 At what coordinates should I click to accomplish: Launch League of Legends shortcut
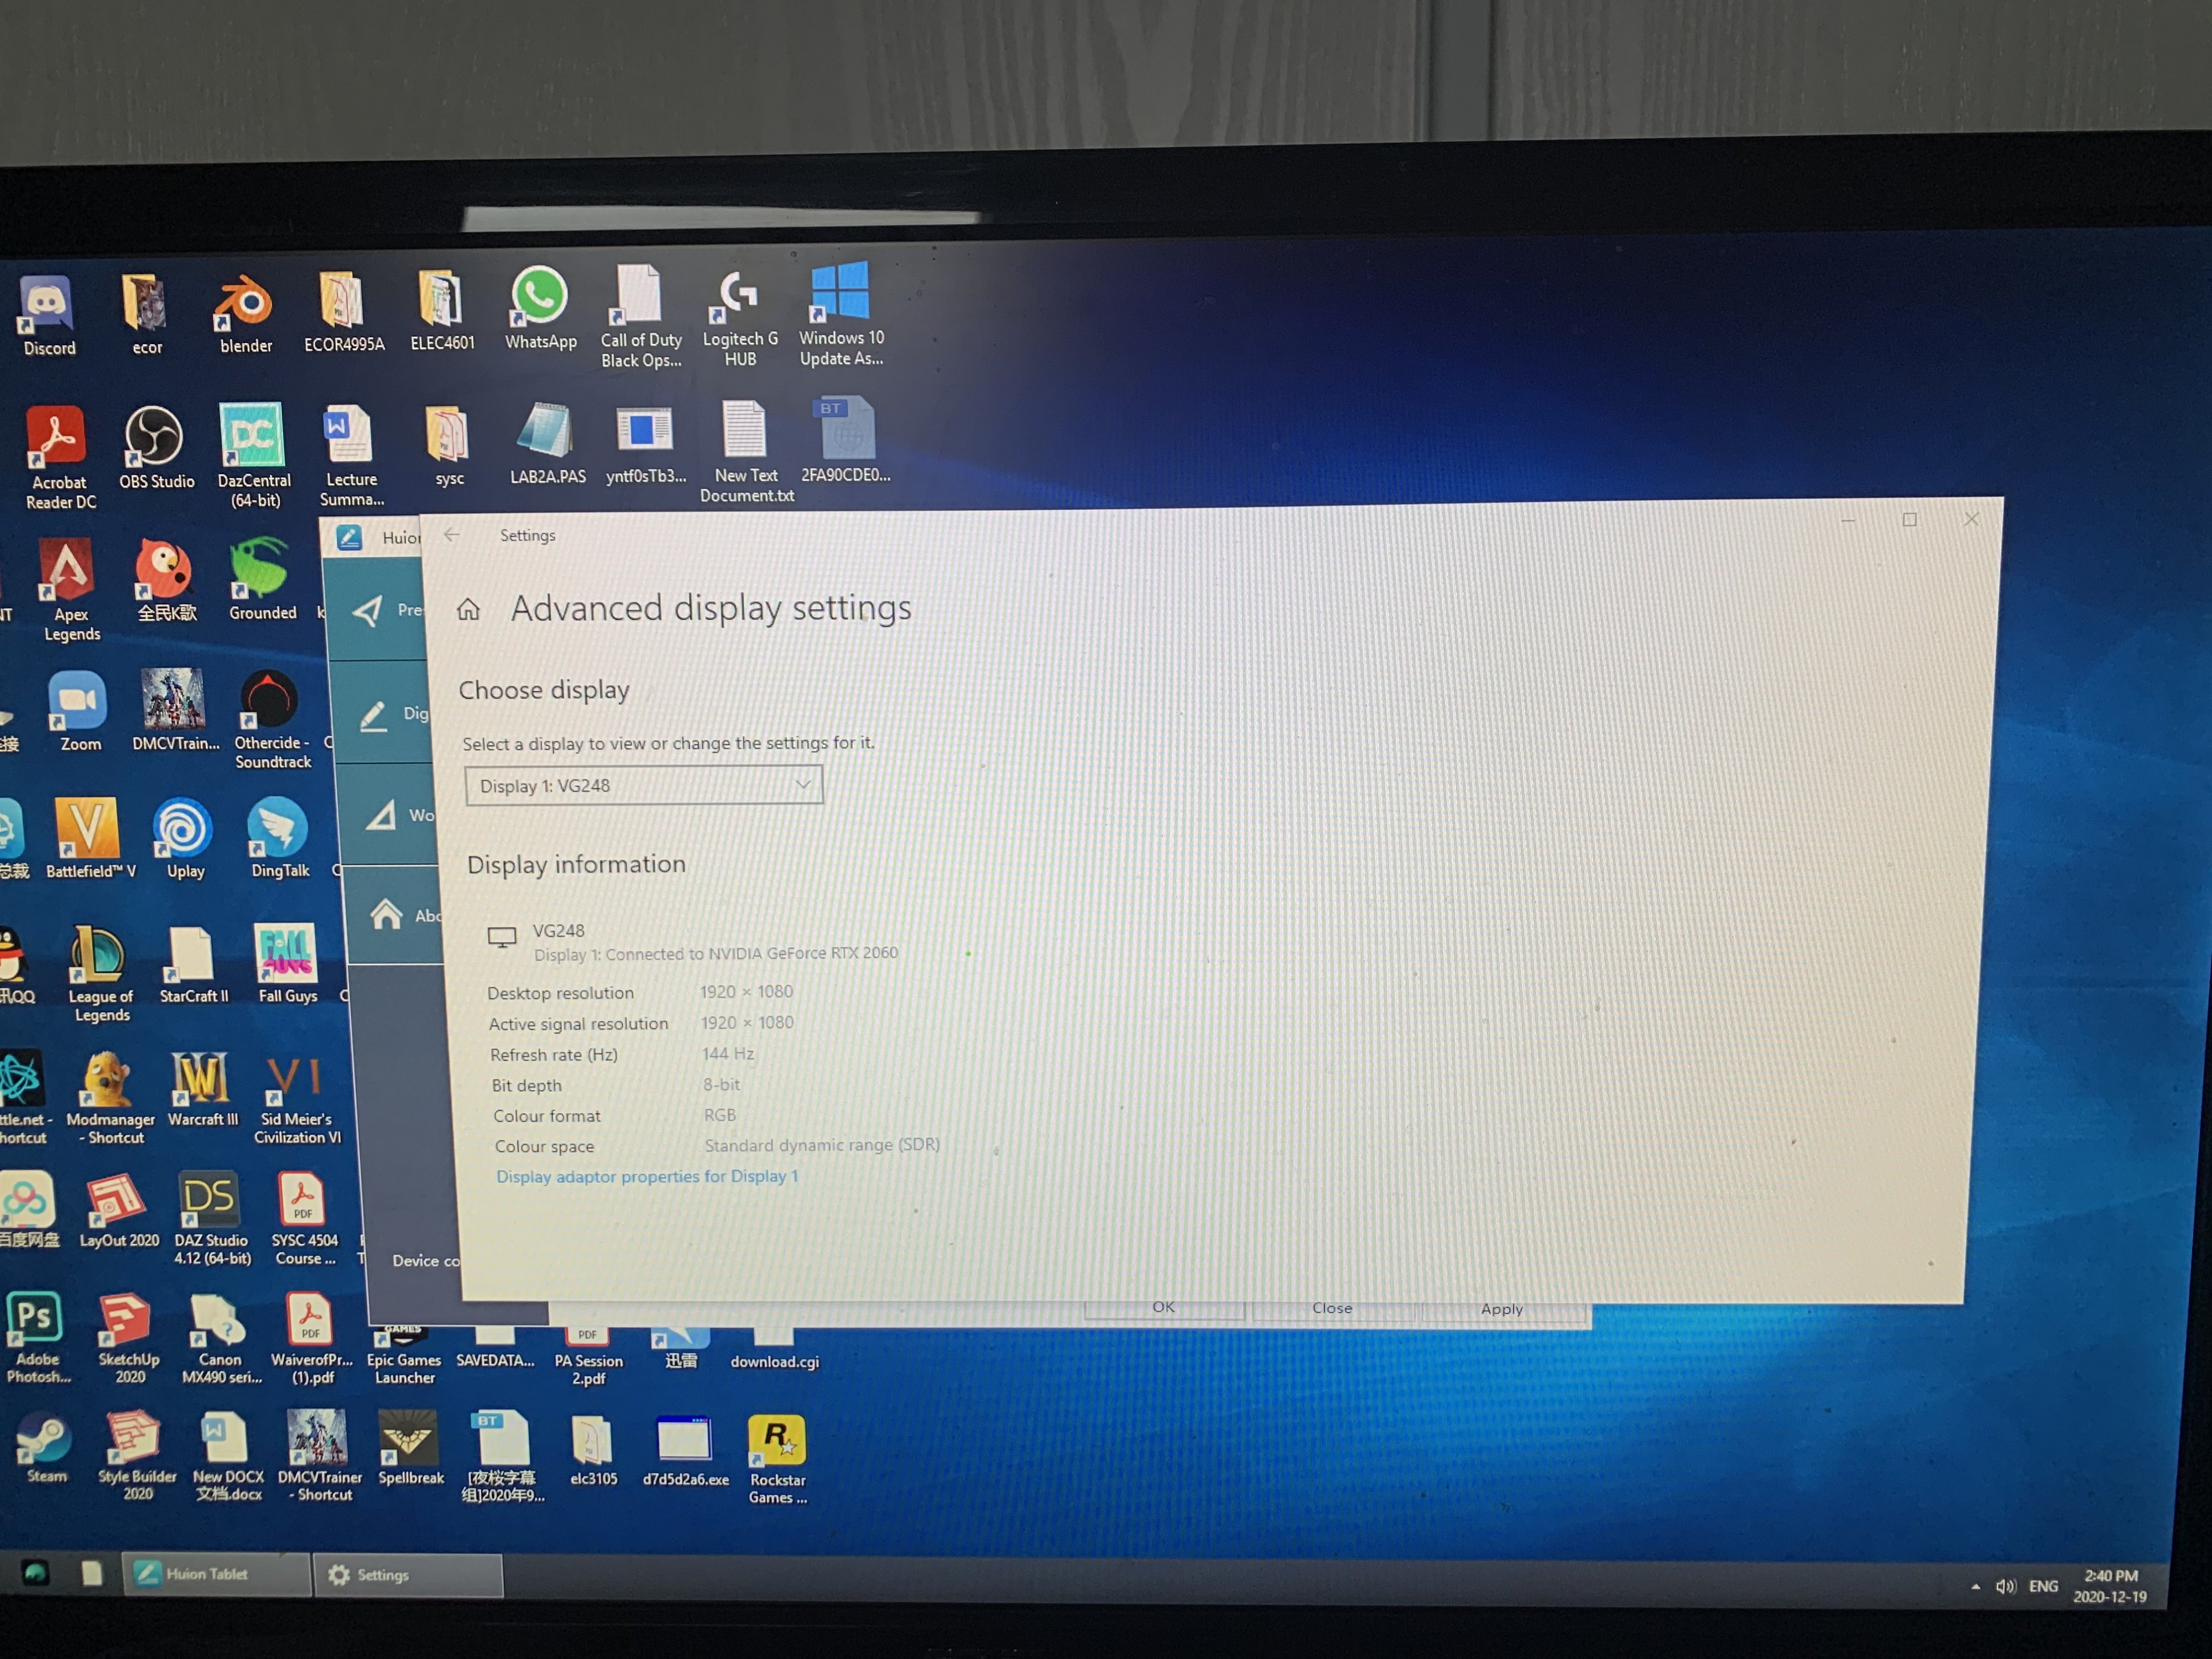pos(100,973)
